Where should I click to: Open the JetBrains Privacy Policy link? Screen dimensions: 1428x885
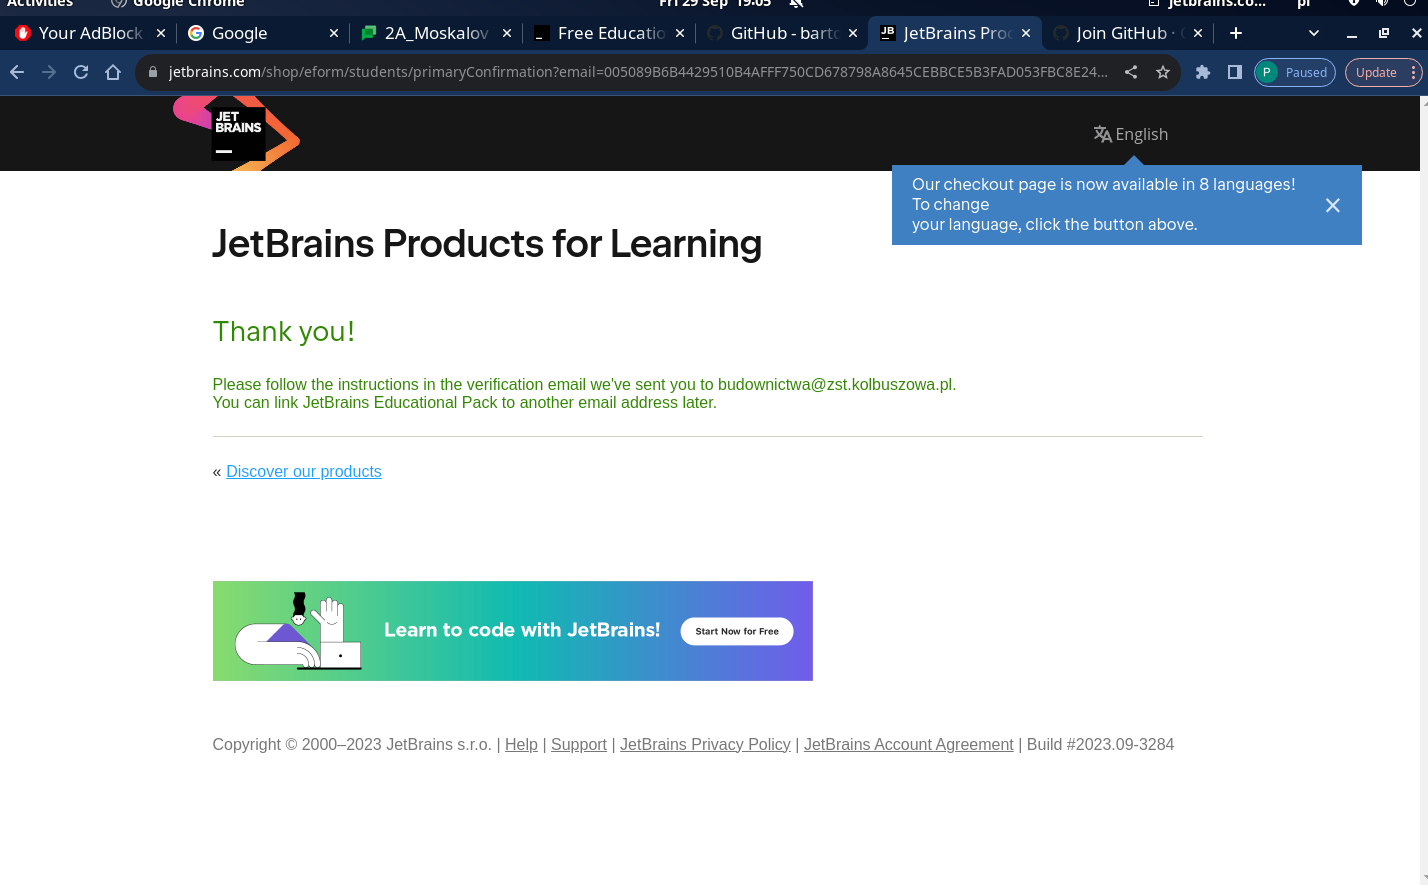point(705,744)
